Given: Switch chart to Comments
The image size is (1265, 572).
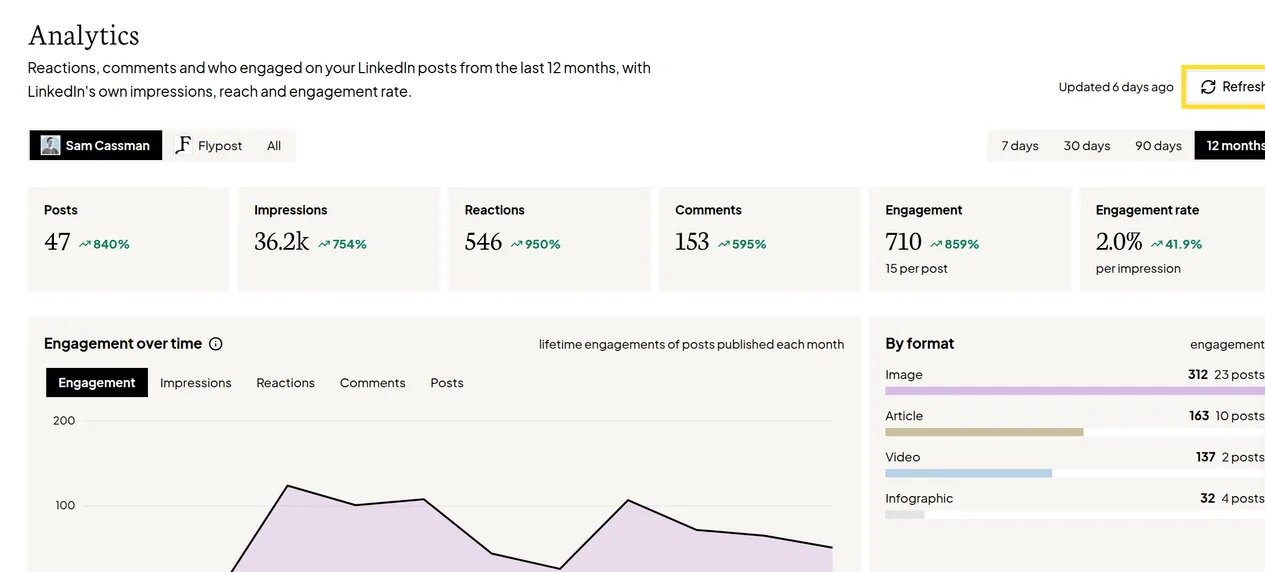Looking at the screenshot, I should click(372, 383).
